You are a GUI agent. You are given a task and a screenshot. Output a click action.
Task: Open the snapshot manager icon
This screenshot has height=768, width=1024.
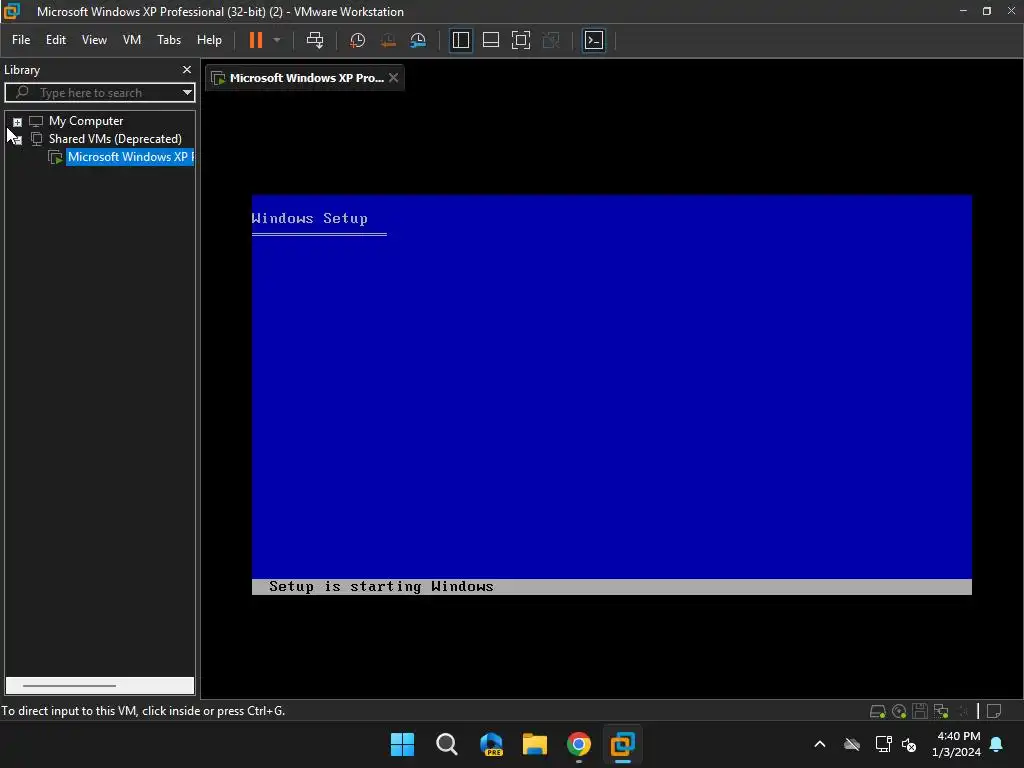pos(418,40)
